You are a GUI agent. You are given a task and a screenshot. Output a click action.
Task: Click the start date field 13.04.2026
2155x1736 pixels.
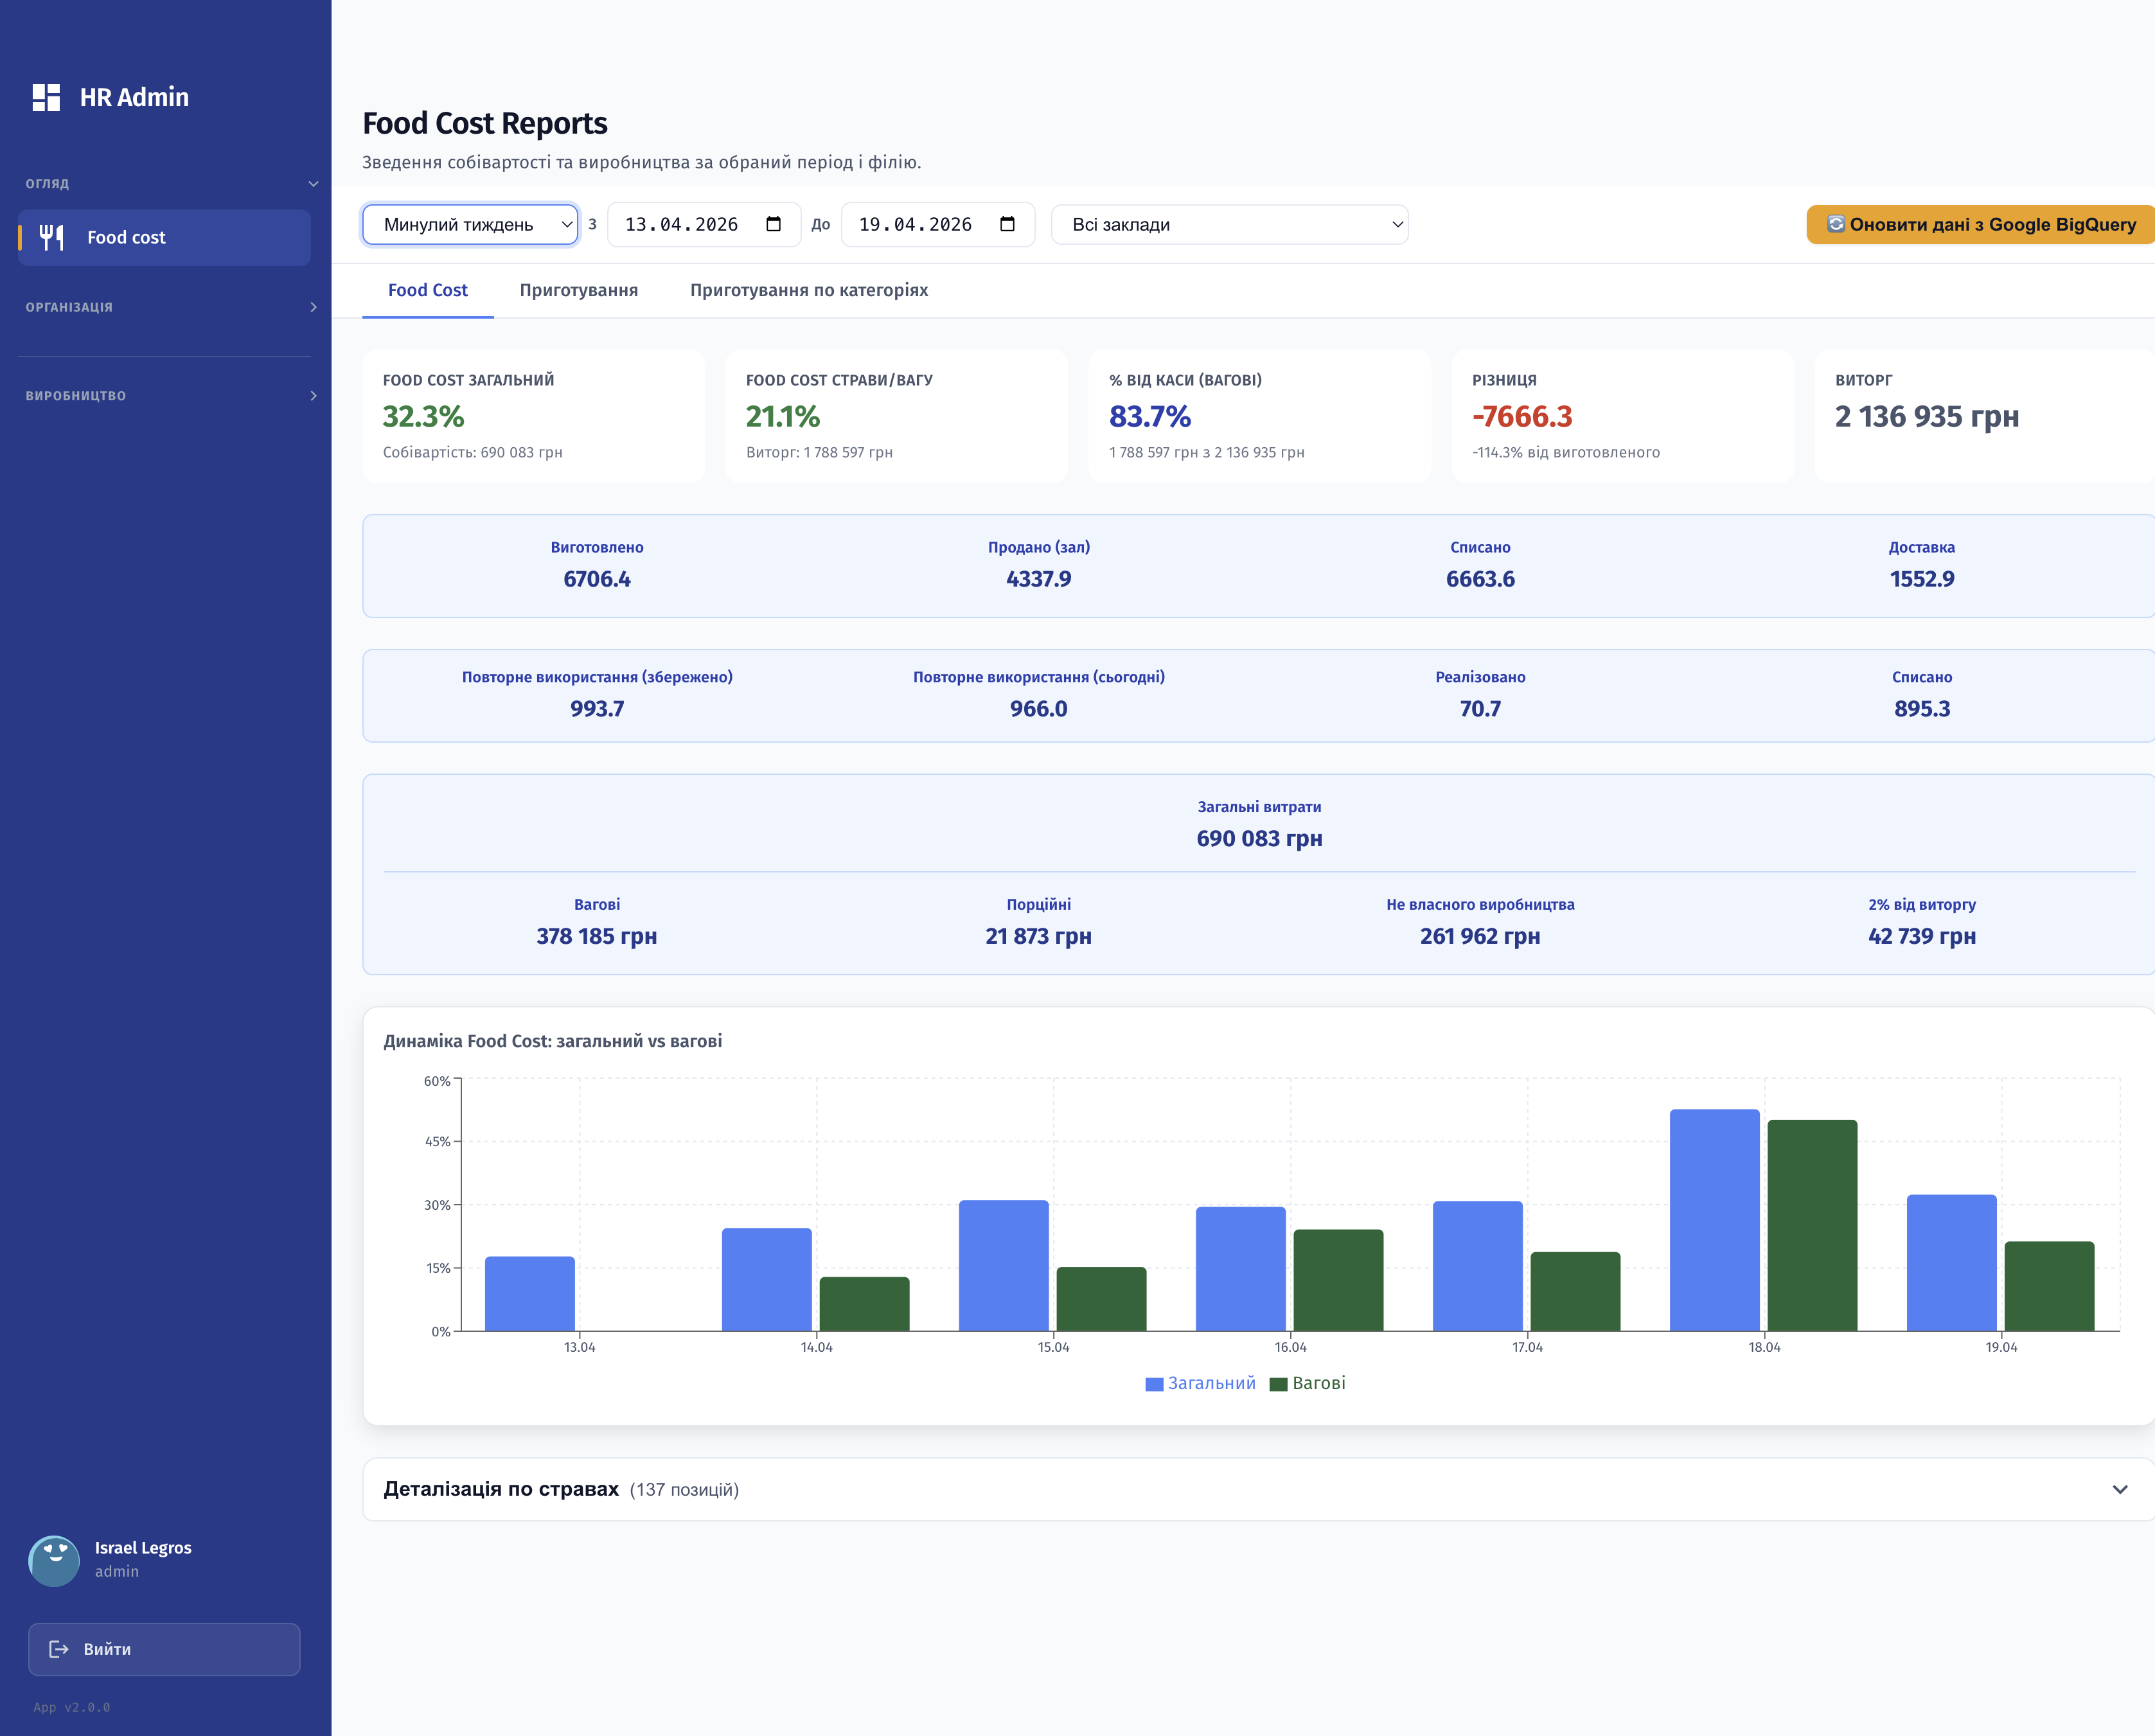(704, 224)
